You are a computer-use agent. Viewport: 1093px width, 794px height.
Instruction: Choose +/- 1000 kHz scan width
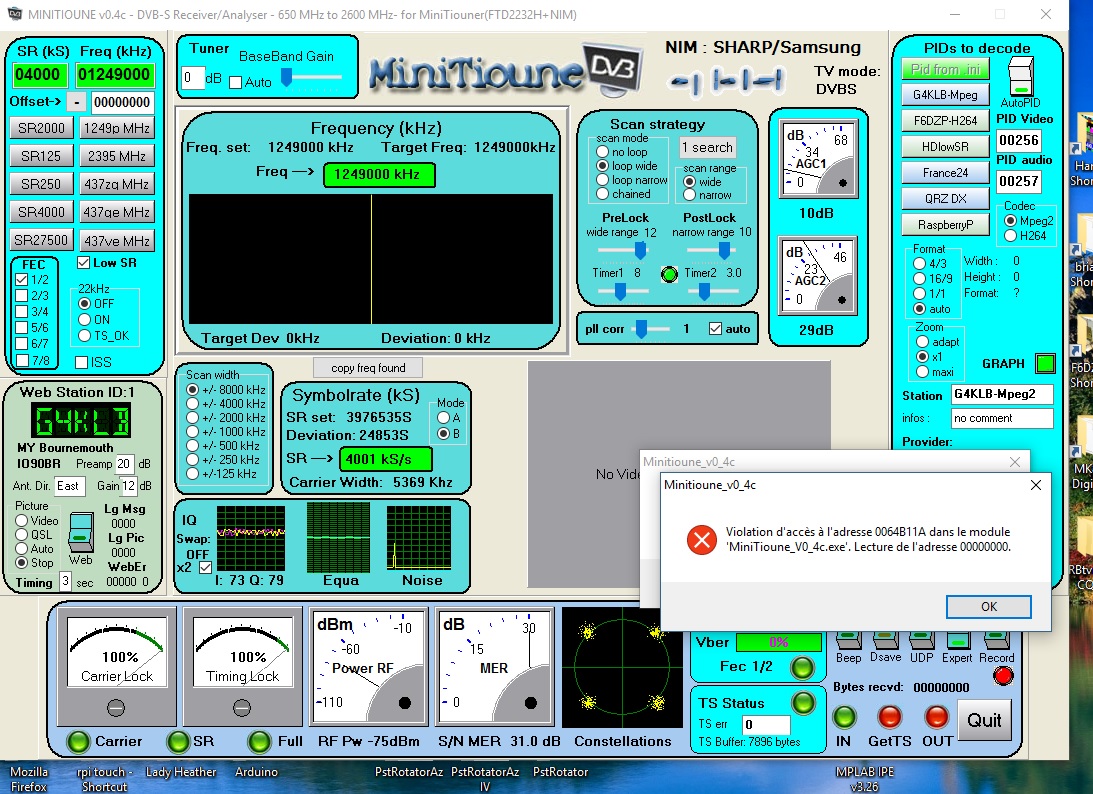(194, 431)
